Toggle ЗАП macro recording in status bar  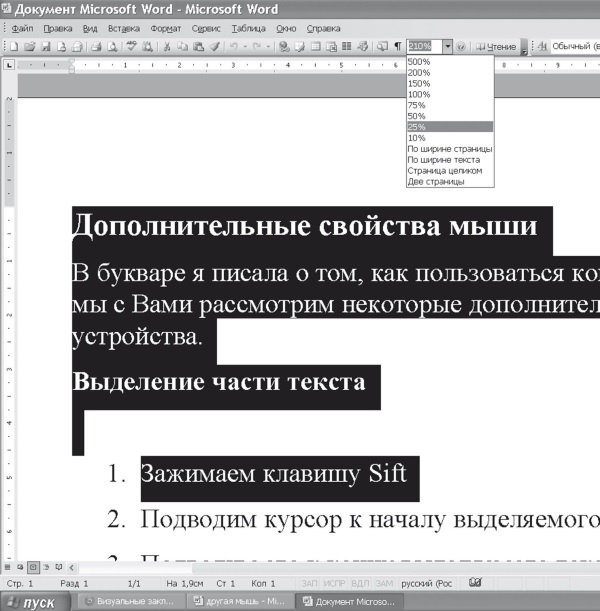[309, 583]
